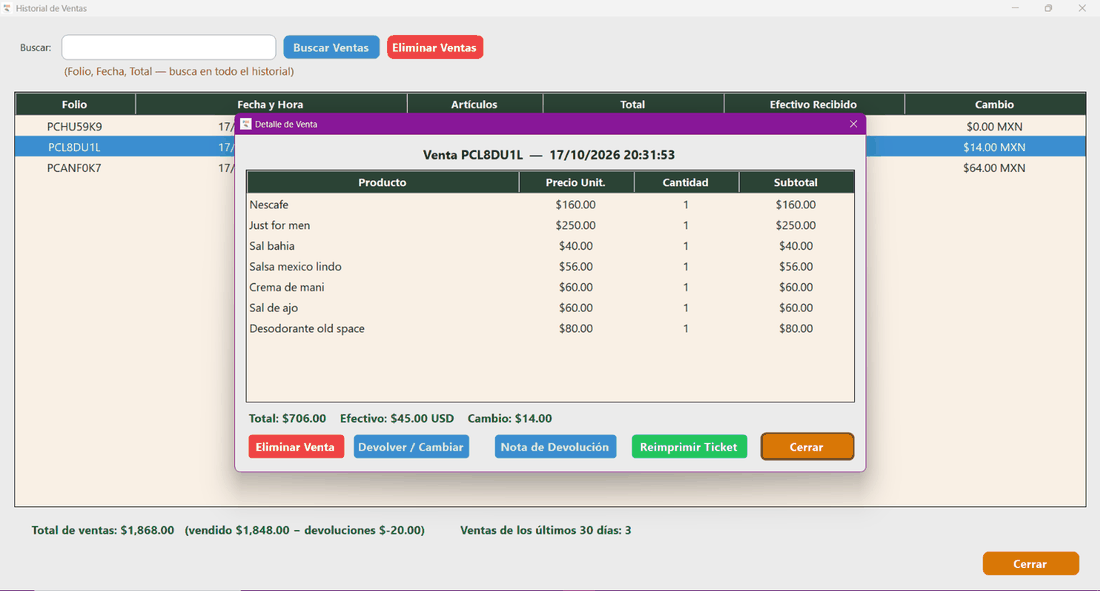Select the Sal bahia product row
Screen dimensions: 1100x591
pyautogui.click(x=551, y=246)
